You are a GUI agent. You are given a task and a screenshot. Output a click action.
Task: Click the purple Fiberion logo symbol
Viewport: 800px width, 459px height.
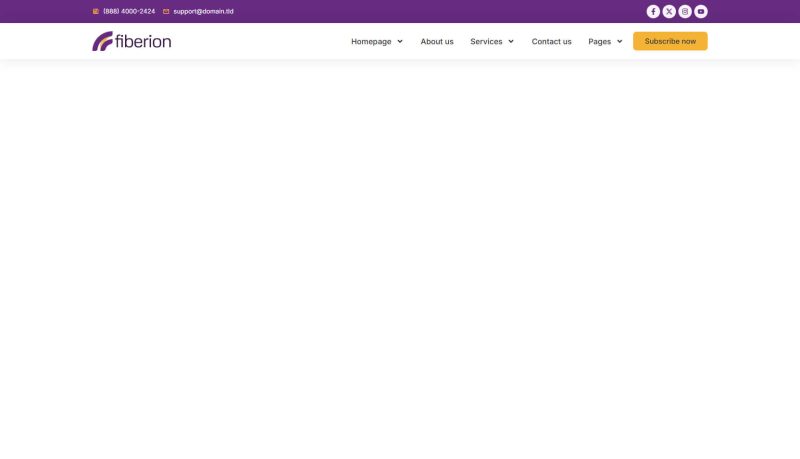(102, 41)
